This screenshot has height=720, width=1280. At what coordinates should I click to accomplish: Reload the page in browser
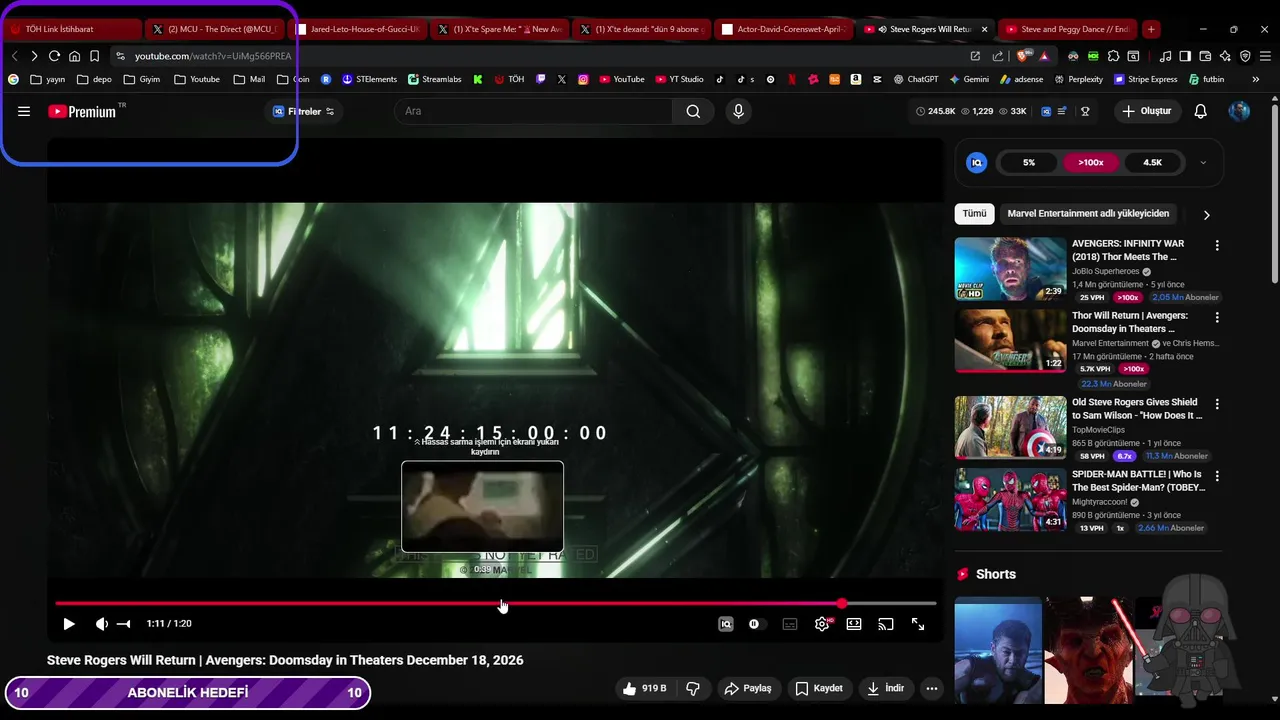point(54,56)
